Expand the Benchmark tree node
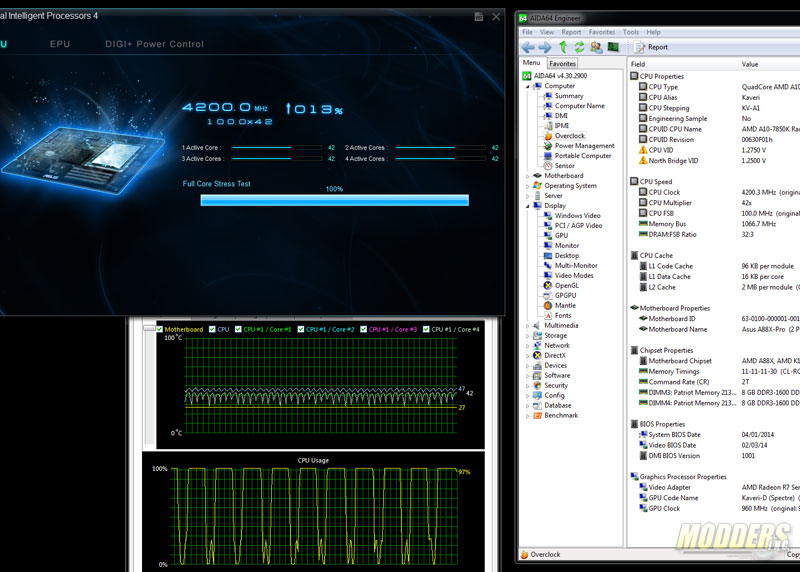Image resolution: width=800 pixels, height=572 pixels. 528,416
